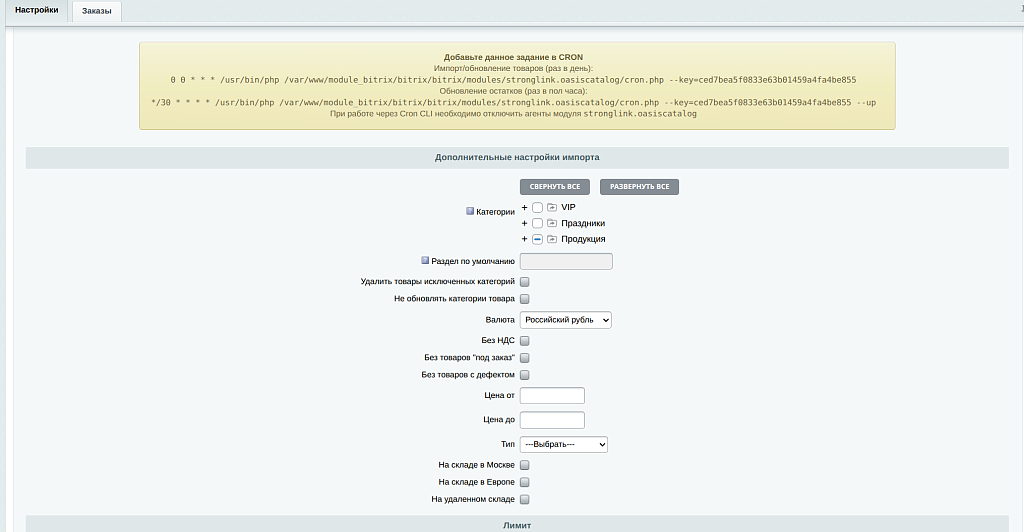The height and width of the screenshot is (532, 1024).
Task: Click the folder icon beside Праздники
Action: coord(551,223)
